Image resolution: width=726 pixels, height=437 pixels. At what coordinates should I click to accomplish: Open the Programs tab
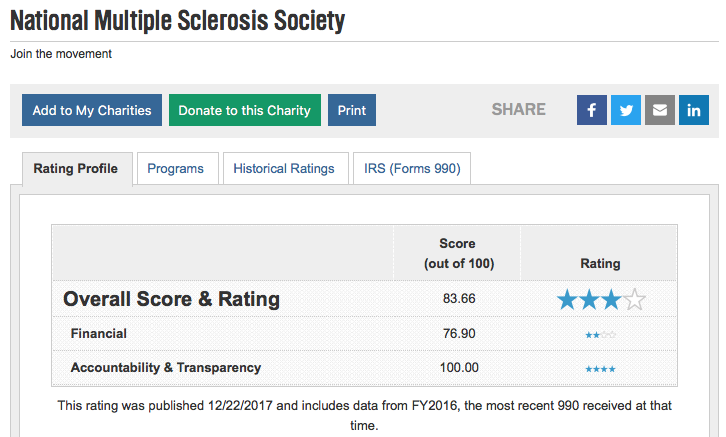[175, 169]
